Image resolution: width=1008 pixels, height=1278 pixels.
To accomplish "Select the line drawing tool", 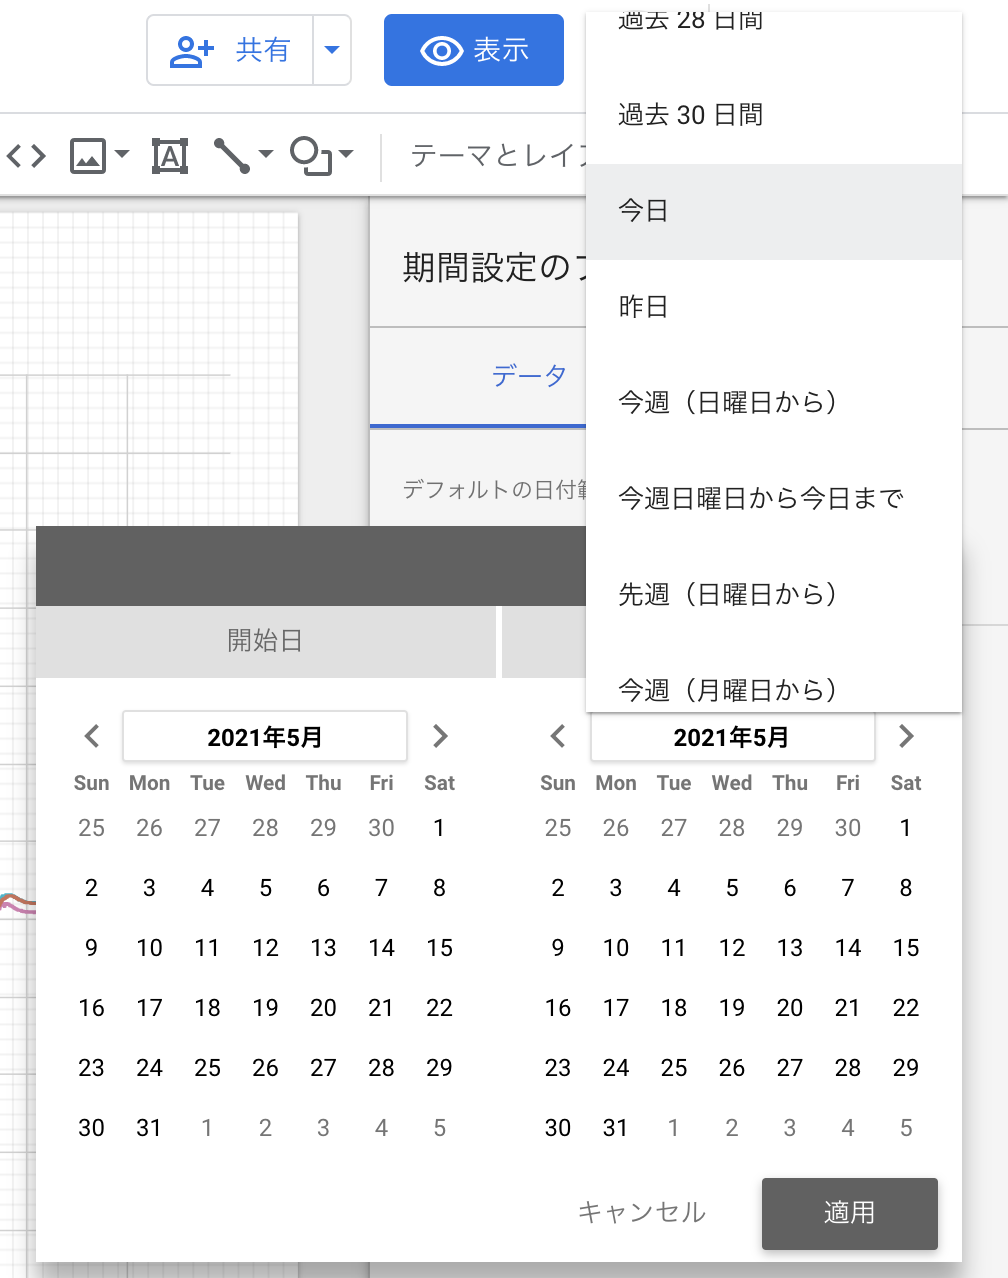I will point(232,155).
